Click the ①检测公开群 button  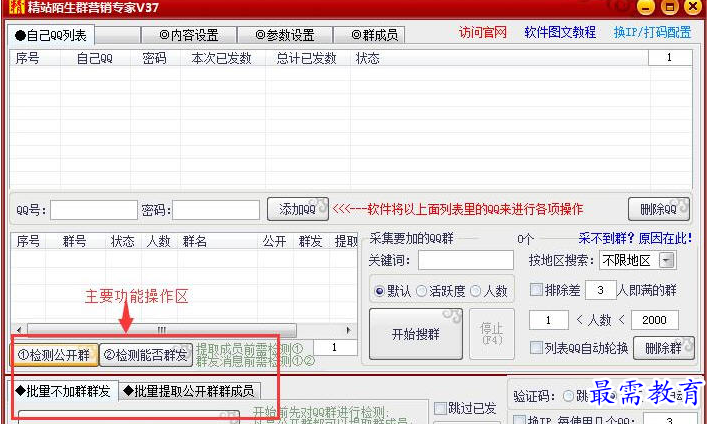[x=54, y=355]
